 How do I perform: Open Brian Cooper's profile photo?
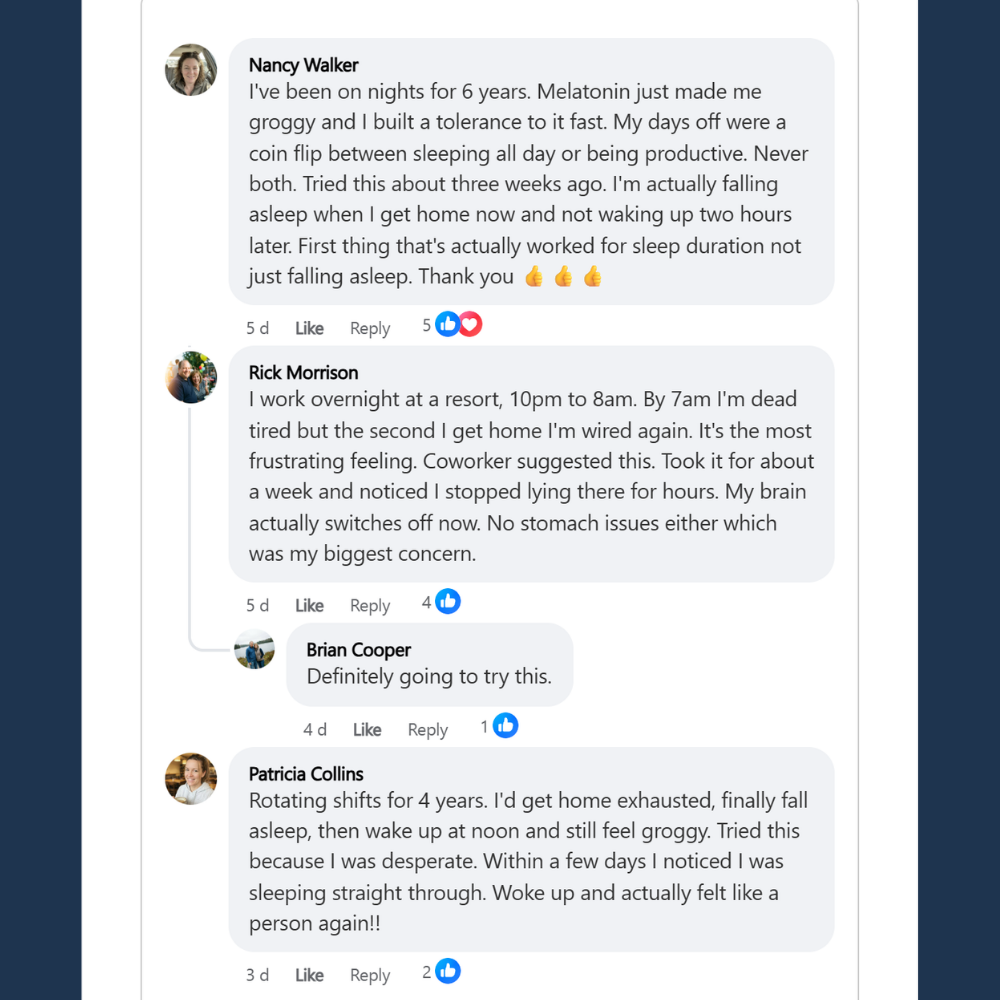[x=254, y=650]
